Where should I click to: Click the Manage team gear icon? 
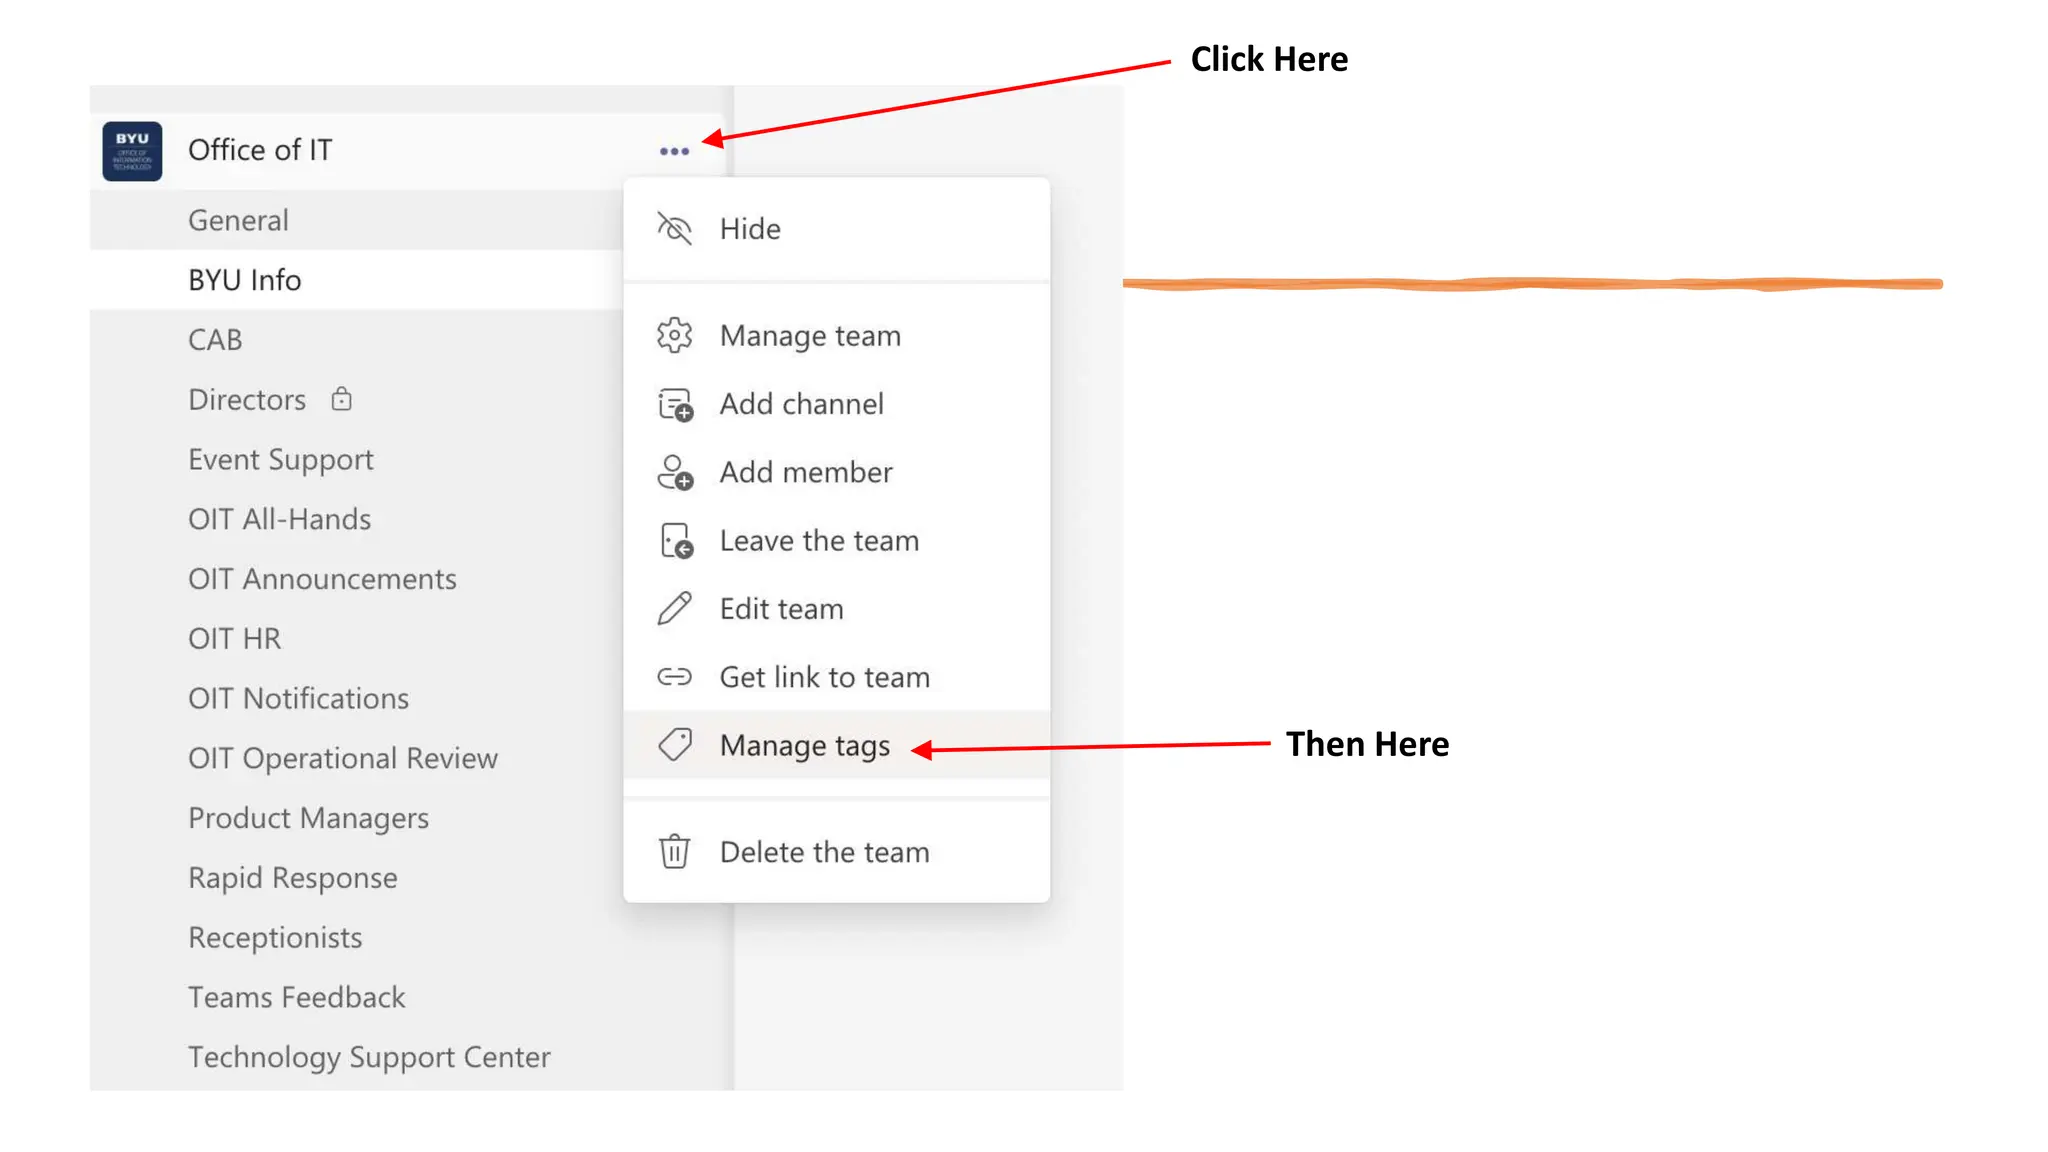click(x=674, y=336)
